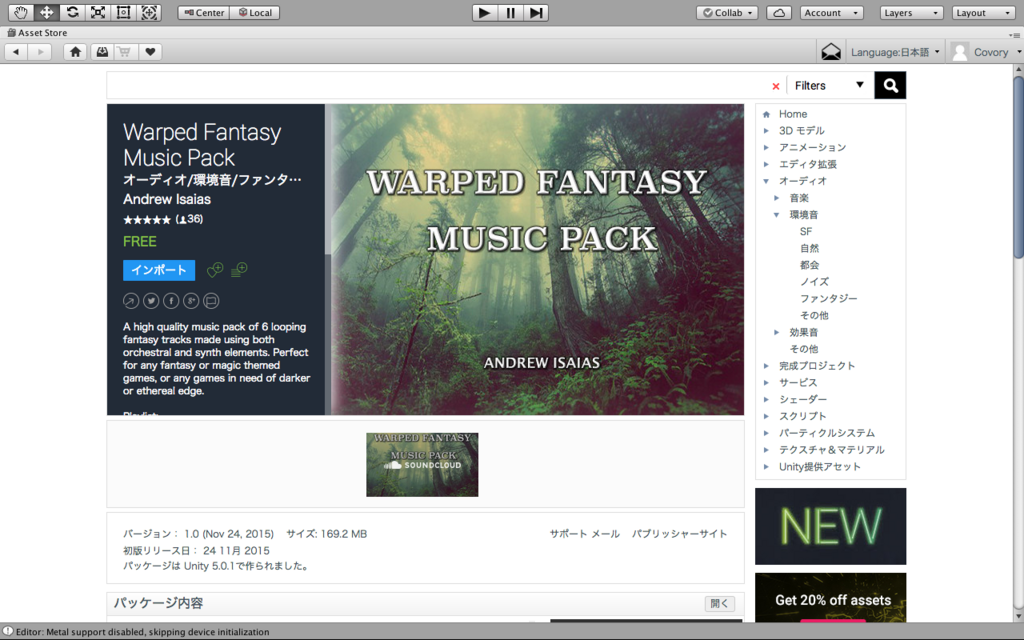Open the Layout dropdown

[x=983, y=12]
